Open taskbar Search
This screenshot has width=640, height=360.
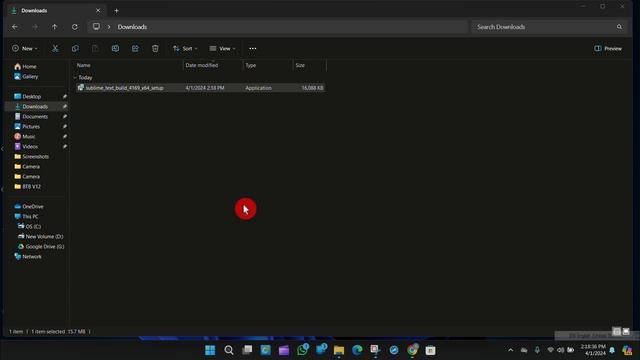pyautogui.click(x=229, y=350)
